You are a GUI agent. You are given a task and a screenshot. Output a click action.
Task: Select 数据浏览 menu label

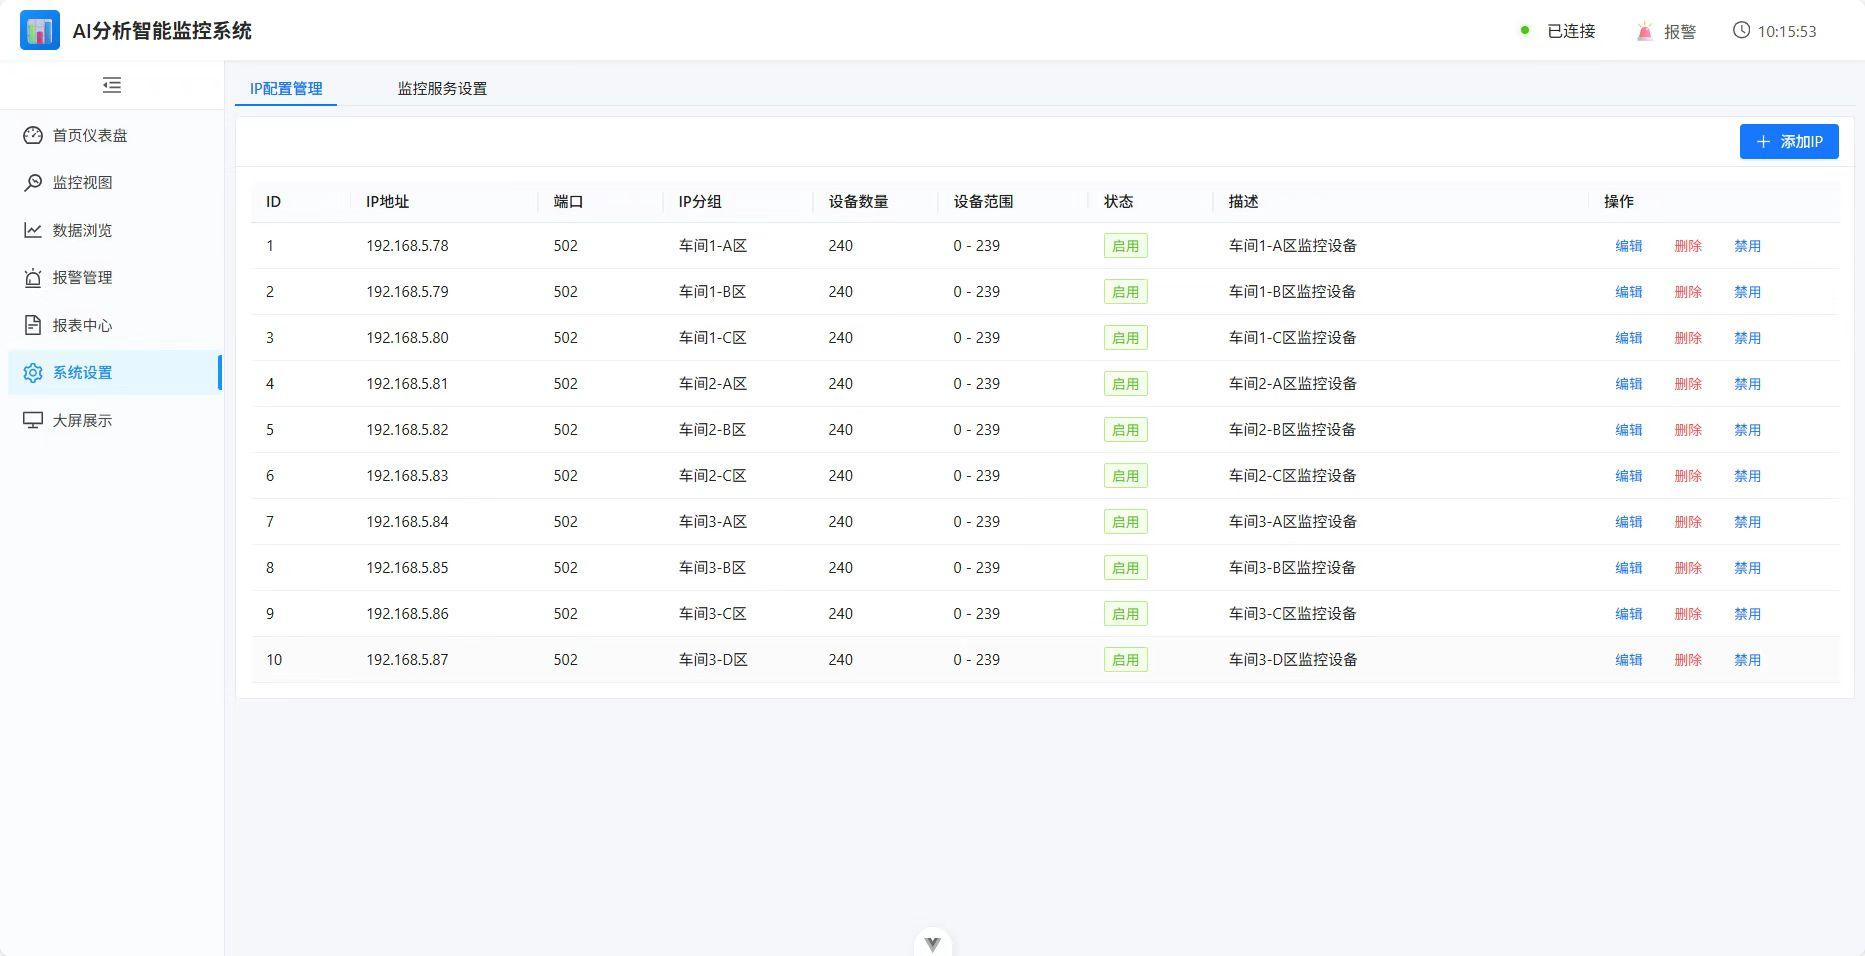pyautogui.click(x=82, y=230)
